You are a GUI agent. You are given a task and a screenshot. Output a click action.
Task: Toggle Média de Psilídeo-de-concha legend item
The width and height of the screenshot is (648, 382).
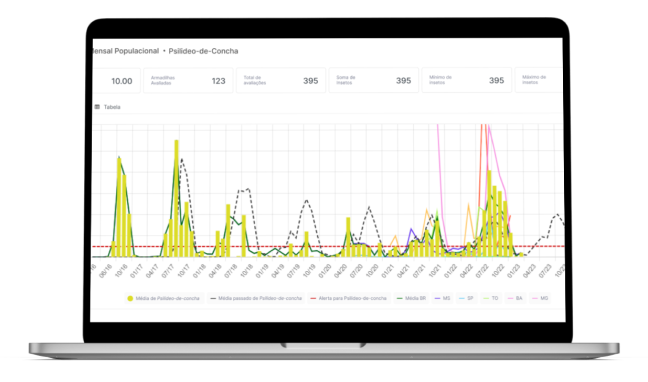[x=164, y=298]
